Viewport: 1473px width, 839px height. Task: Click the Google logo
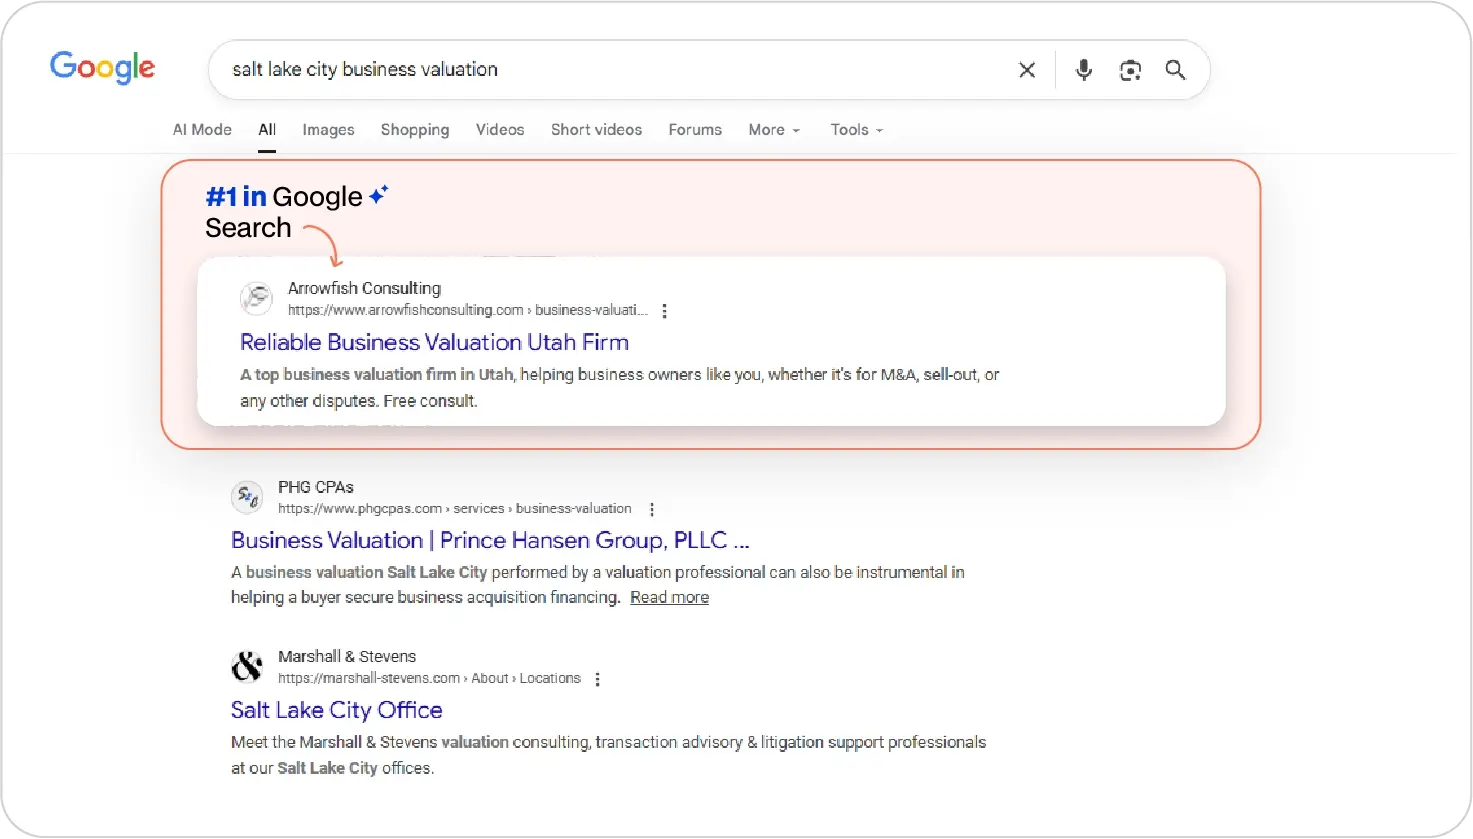click(x=102, y=68)
